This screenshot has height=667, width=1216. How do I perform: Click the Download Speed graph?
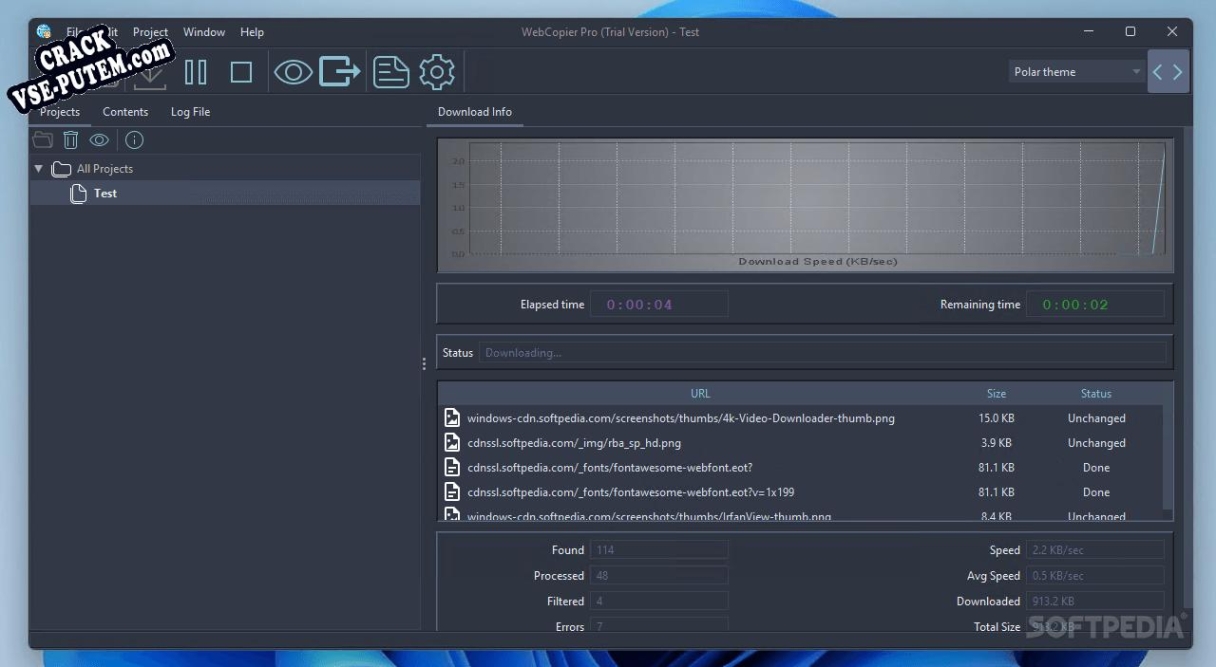tap(804, 205)
